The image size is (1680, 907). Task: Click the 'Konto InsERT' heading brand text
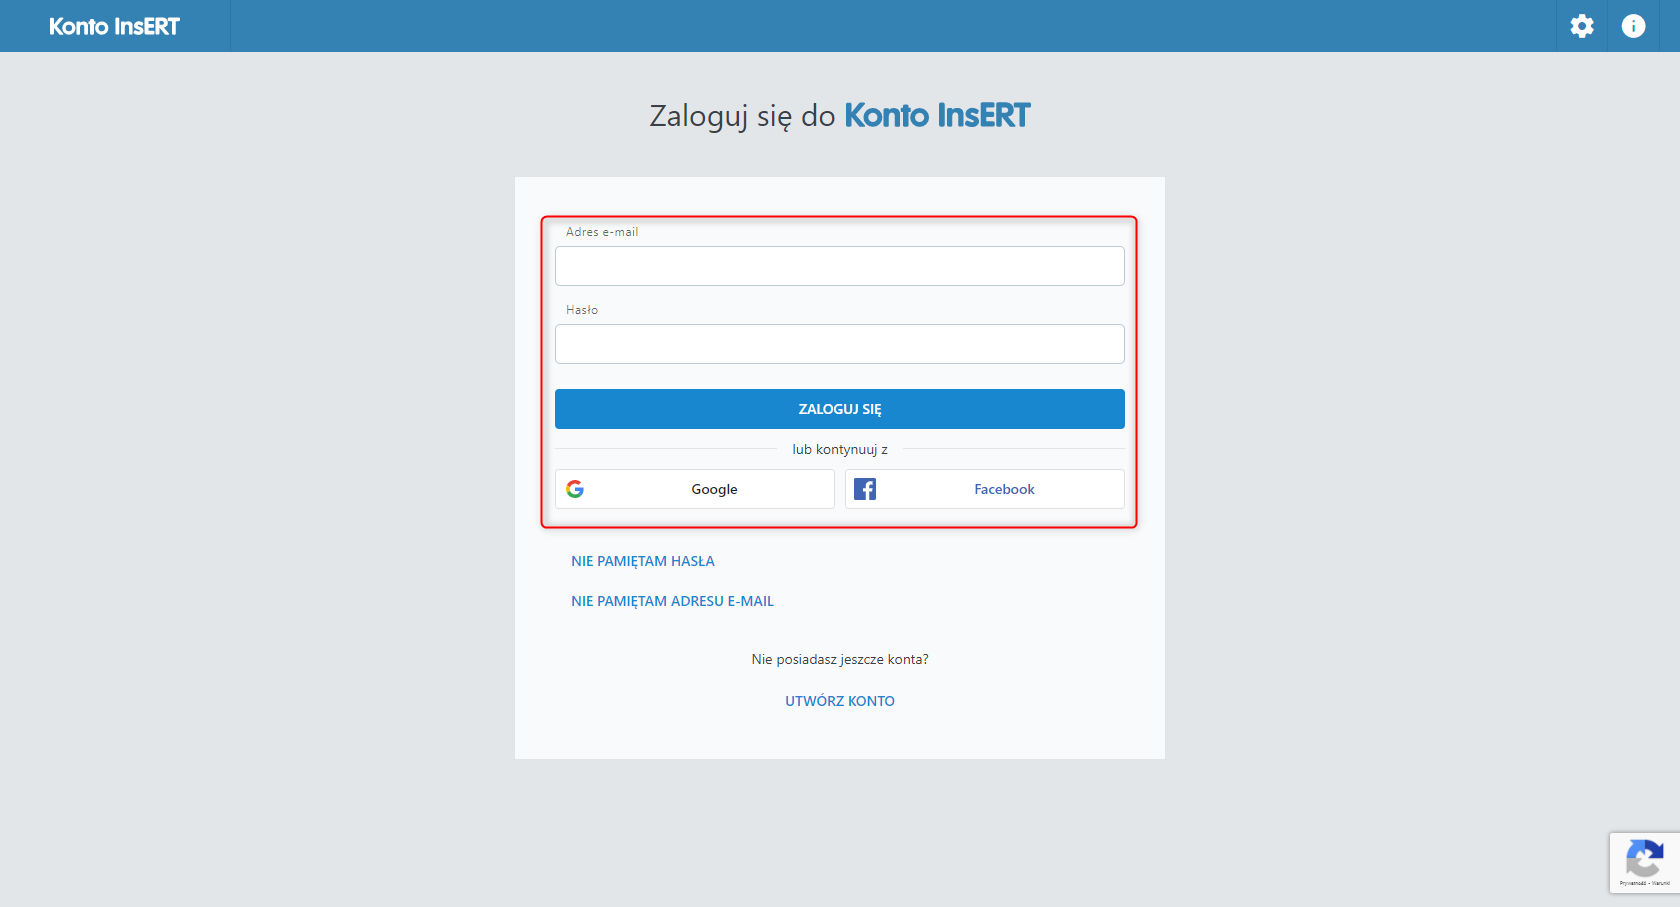click(x=938, y=115)
